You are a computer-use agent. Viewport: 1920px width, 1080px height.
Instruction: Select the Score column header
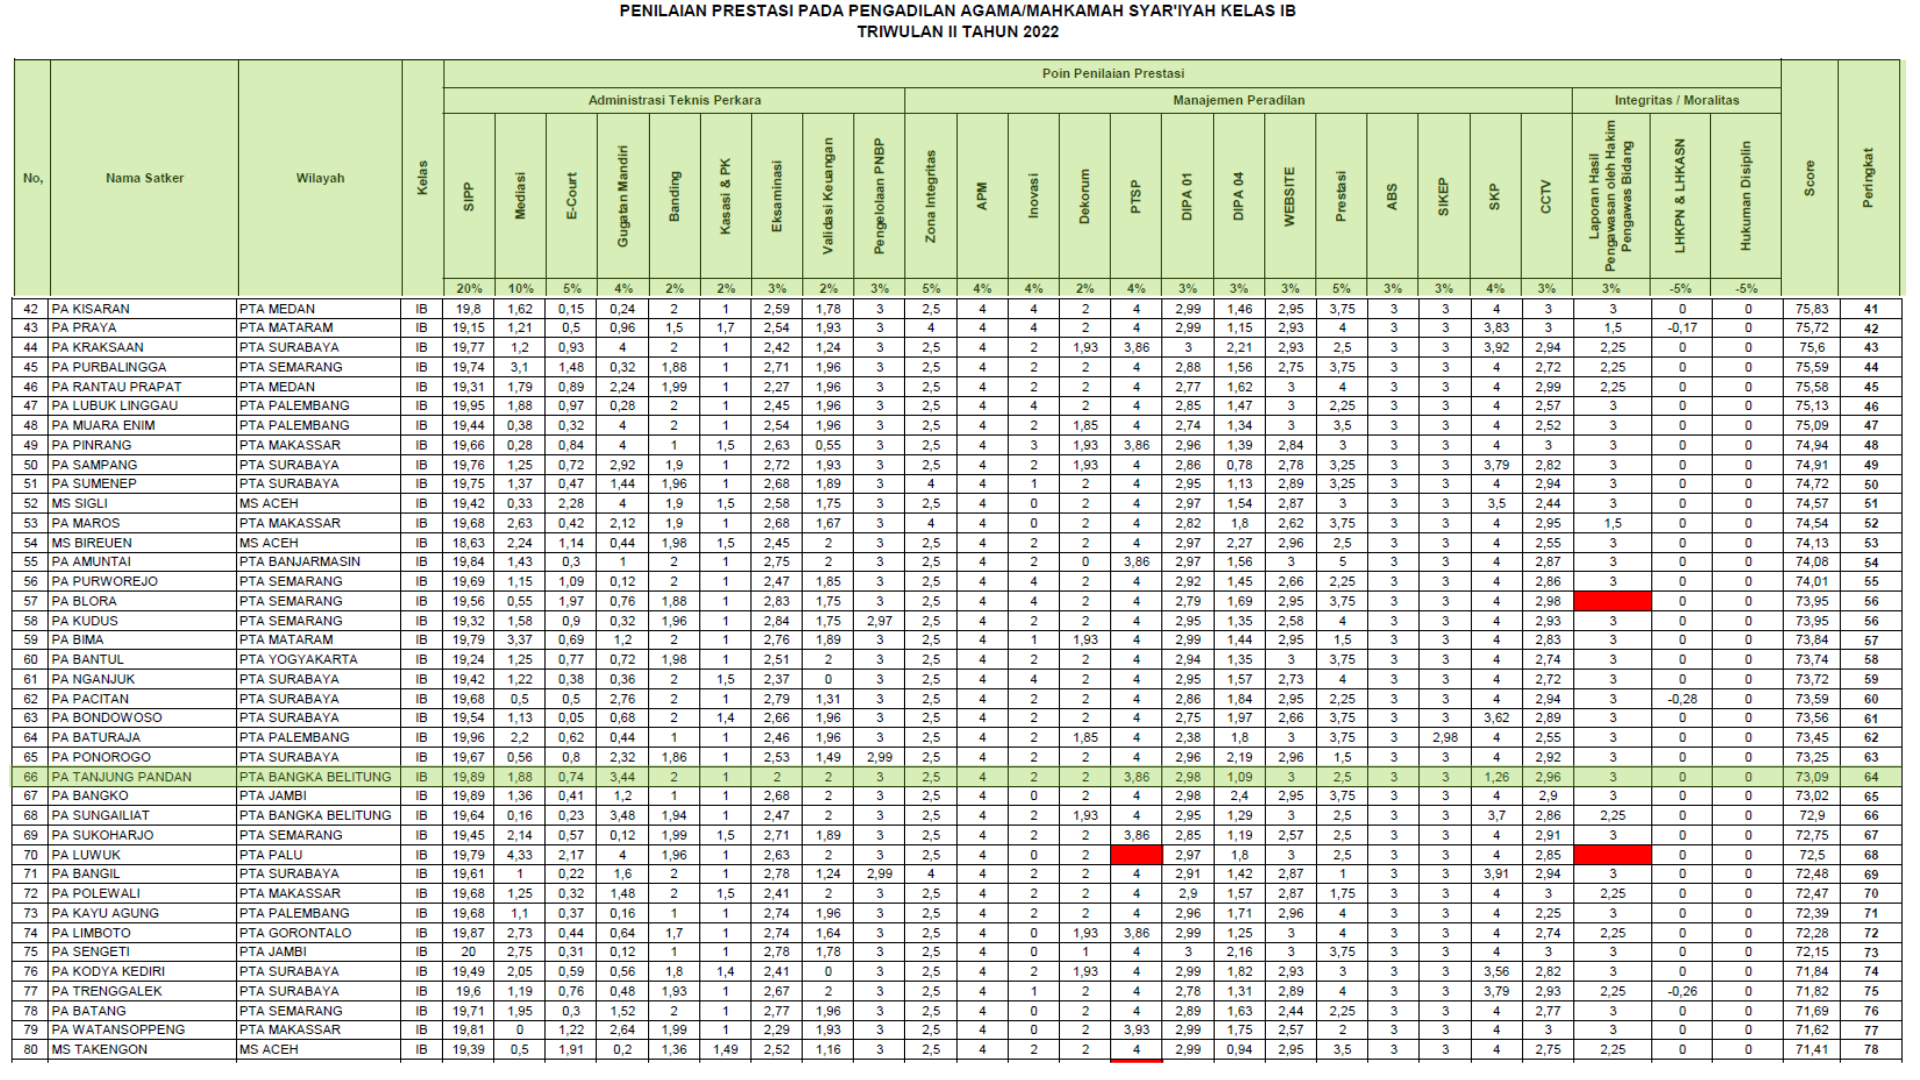pyautogui.click(x=1809, y=178)
